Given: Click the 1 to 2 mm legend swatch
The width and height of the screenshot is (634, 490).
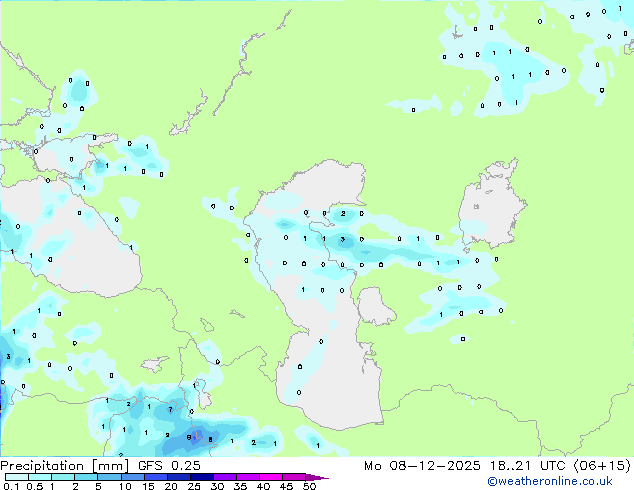Looking at the screenshot, I should (63, 477).
